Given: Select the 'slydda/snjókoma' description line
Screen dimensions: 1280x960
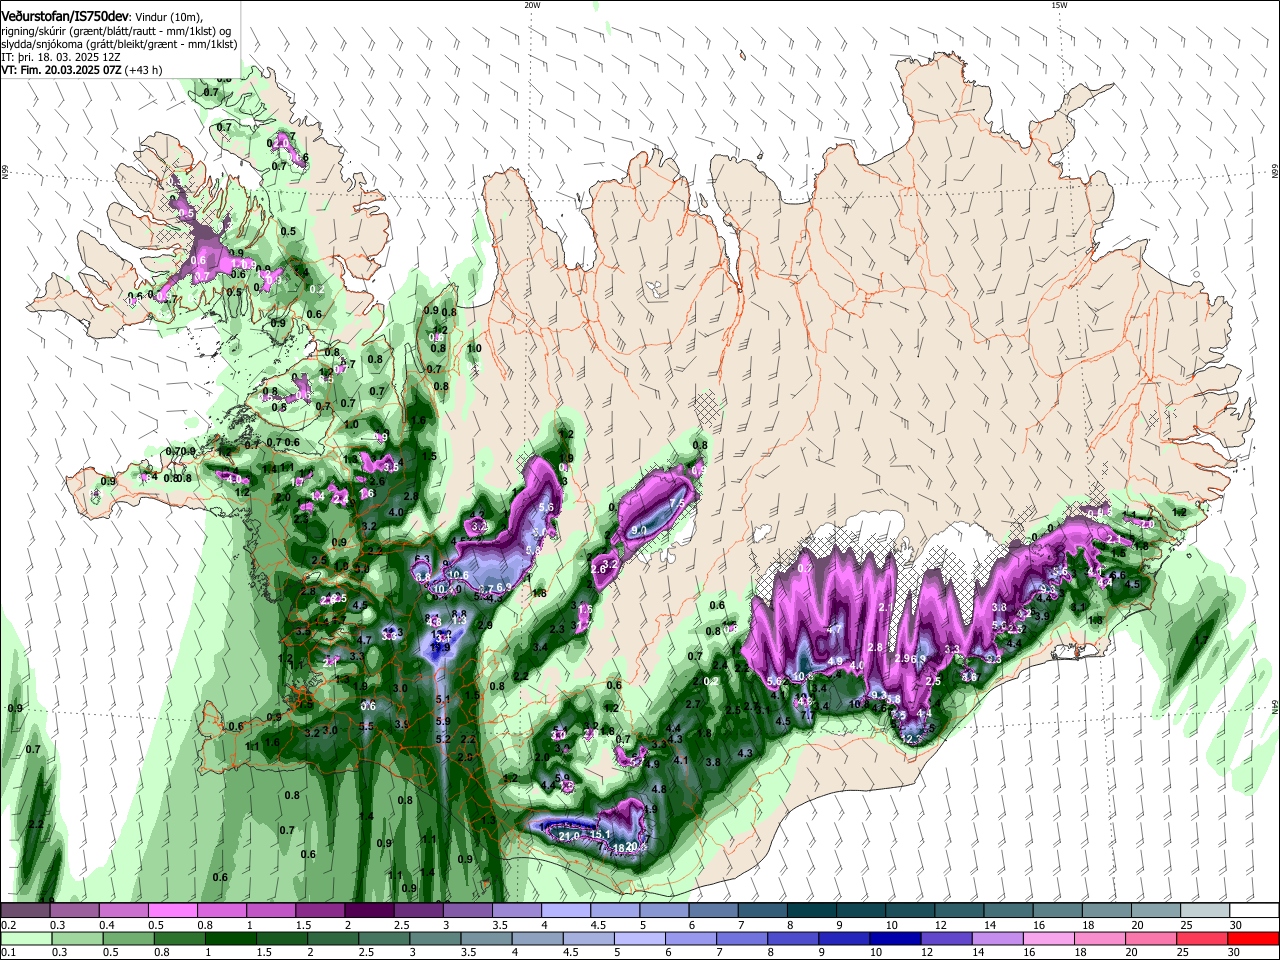Looking at the screenshot, I should (x=119, y=43).
